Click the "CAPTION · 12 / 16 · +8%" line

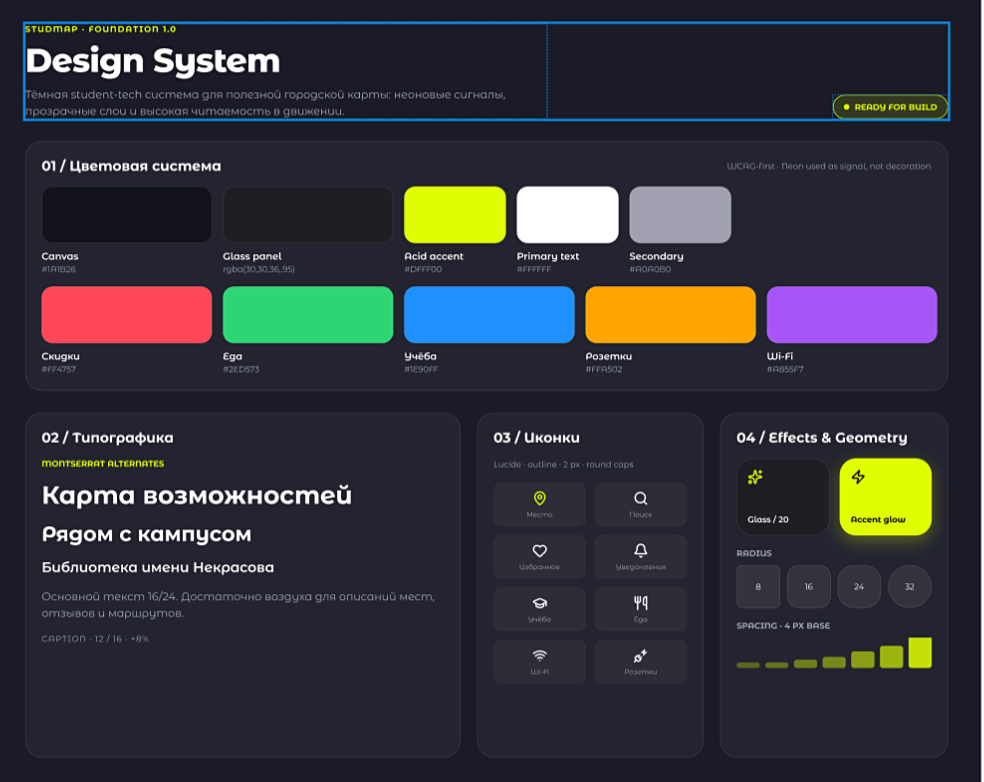tap(95, 639)
